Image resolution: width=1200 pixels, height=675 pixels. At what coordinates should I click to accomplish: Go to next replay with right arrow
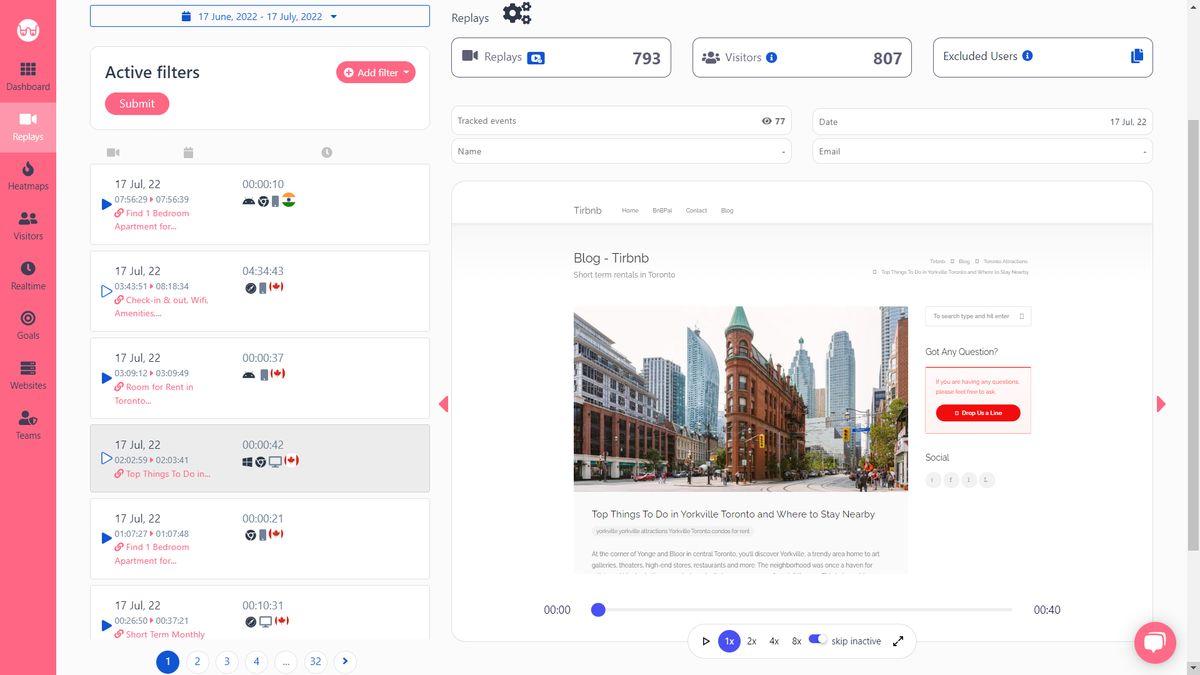[1161, 404]
